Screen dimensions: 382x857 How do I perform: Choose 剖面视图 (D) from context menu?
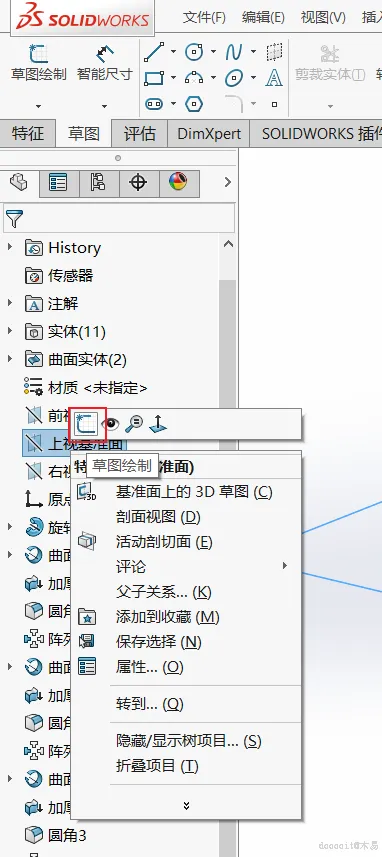click(186, 516)
